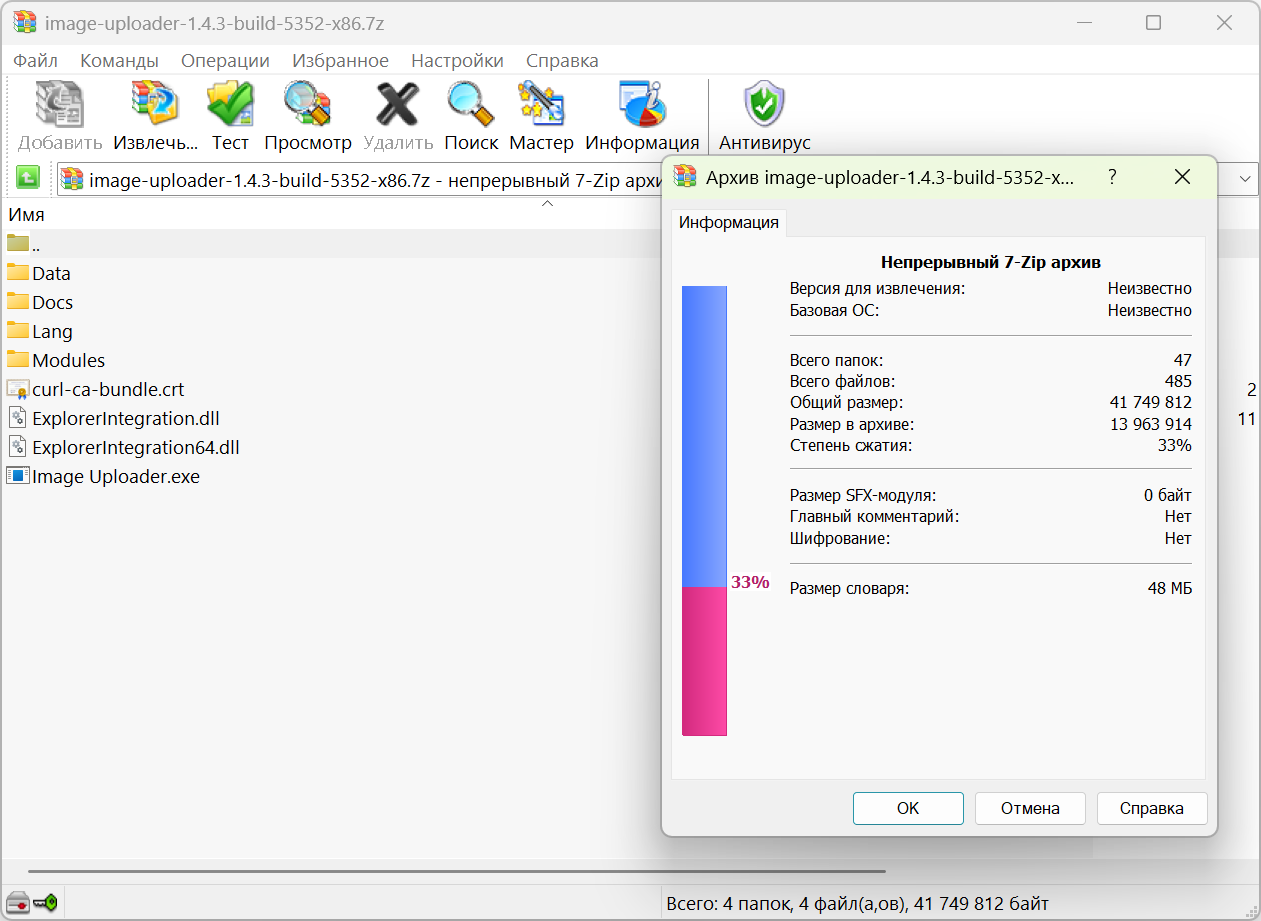Expand the address bar dropdown arrow

[x=1246, y=179]
